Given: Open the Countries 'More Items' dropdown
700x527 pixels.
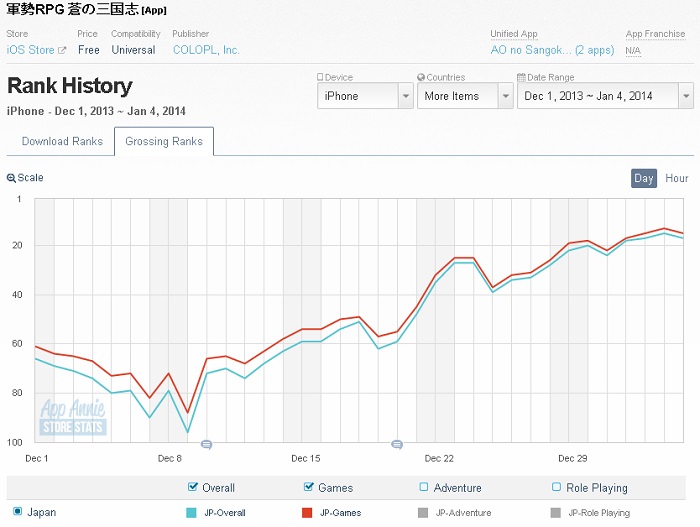Looking at the screenshot, I should (465, 96).
